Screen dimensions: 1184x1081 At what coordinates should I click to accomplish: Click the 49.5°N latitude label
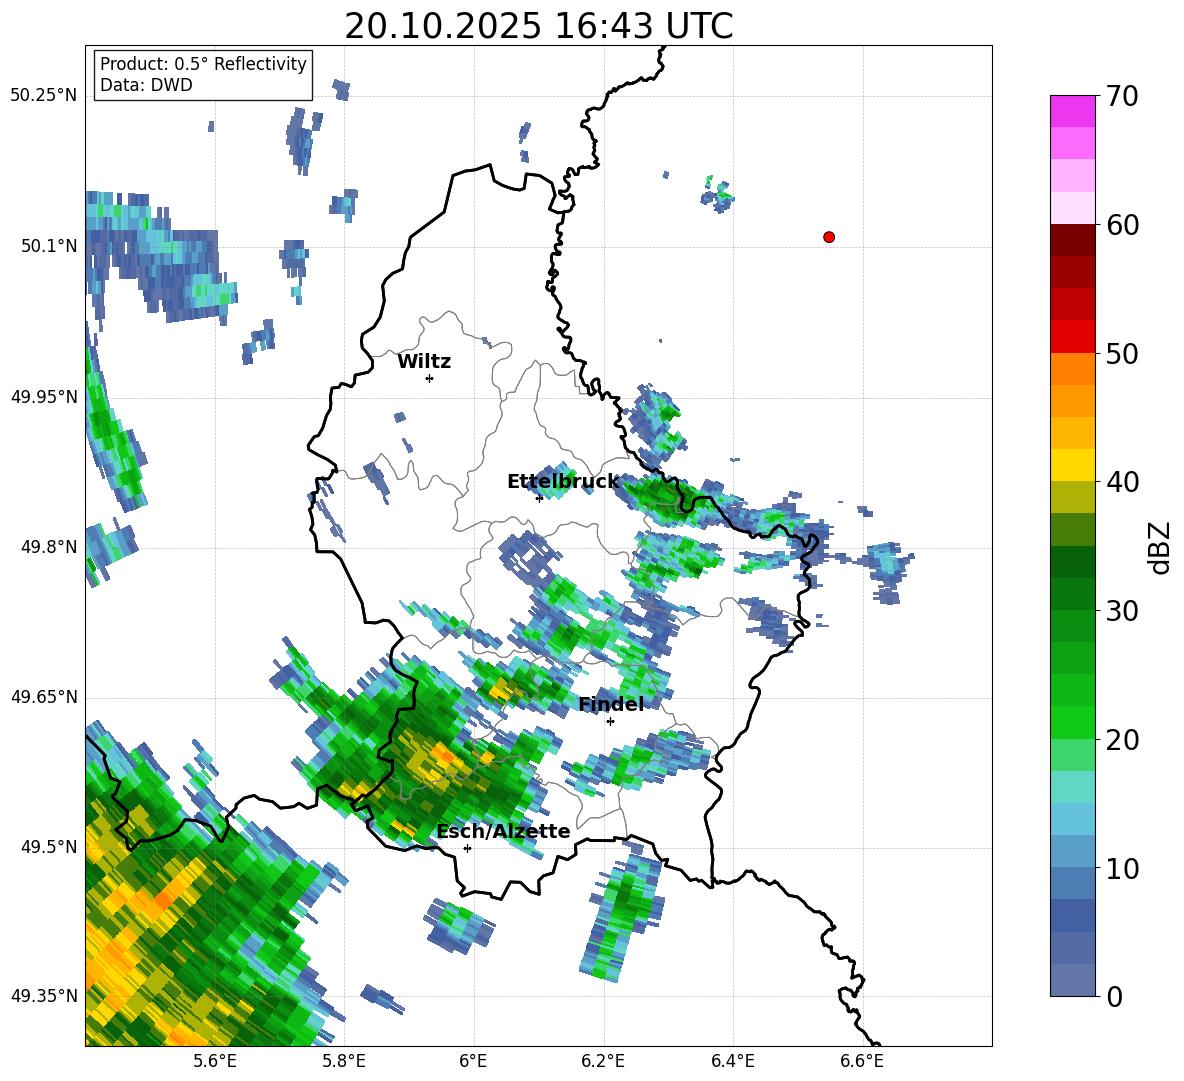pyautogui.click(x=49, y=847)
